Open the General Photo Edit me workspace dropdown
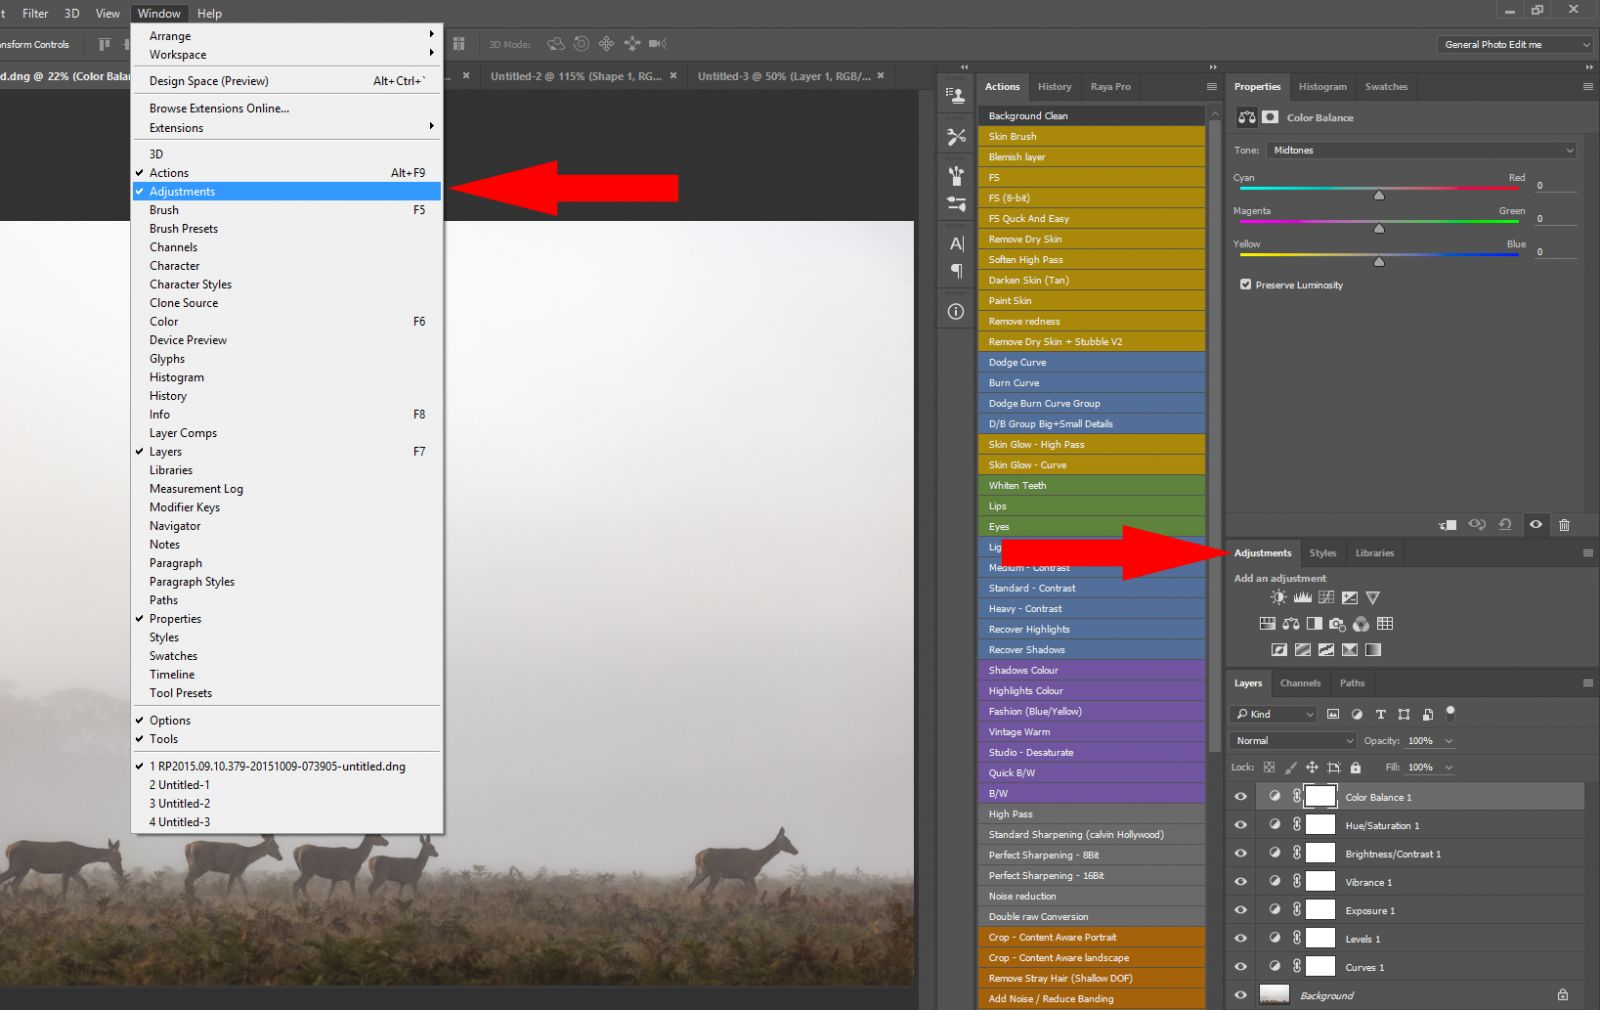Image resolution: width=1600 pixels, height=1010 pixels. pyautogui.click(x=1513, y=44)
